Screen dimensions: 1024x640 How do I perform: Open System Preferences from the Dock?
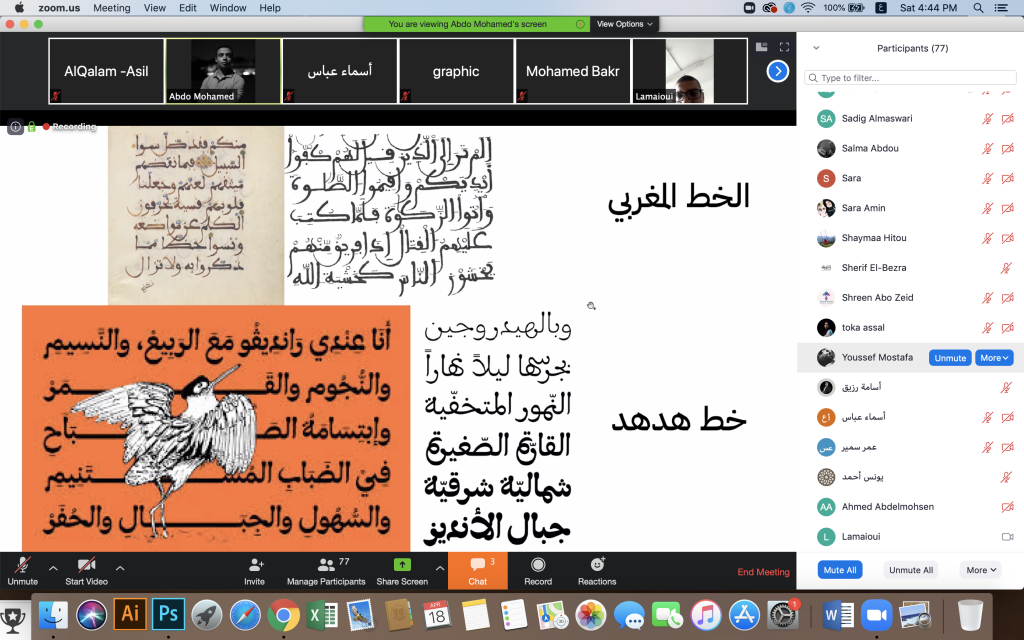click(x=782, y=615)
